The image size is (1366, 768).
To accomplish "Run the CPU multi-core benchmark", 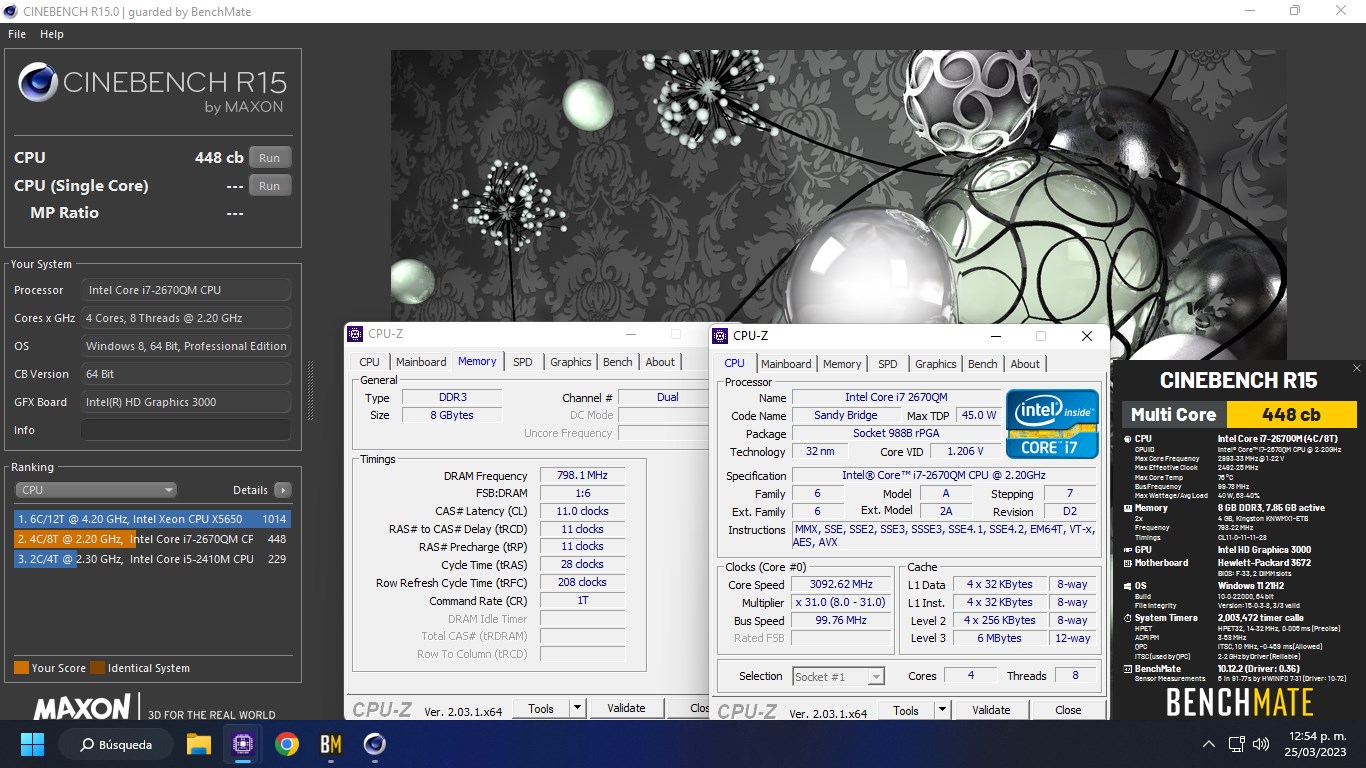I will tap(270, 158).
